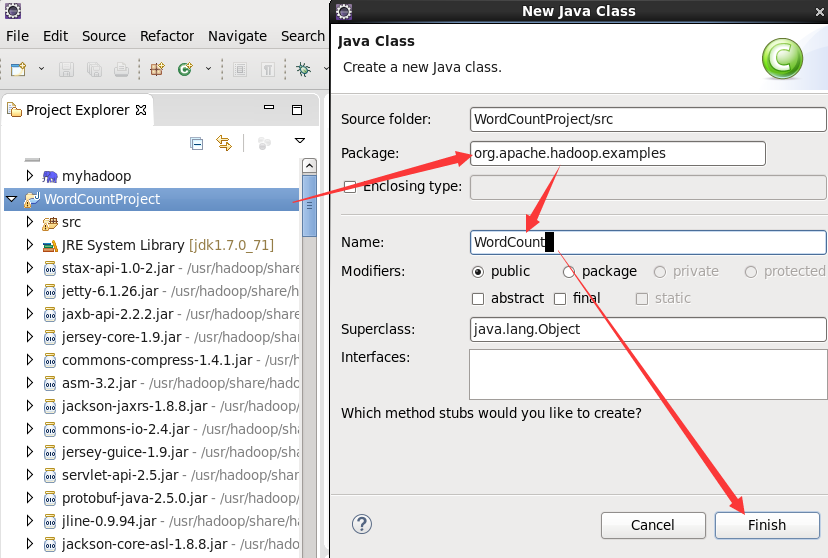Screen dimensions: 828x558
Task: Click the src source folder icon
Action: (x=50, y=223)
